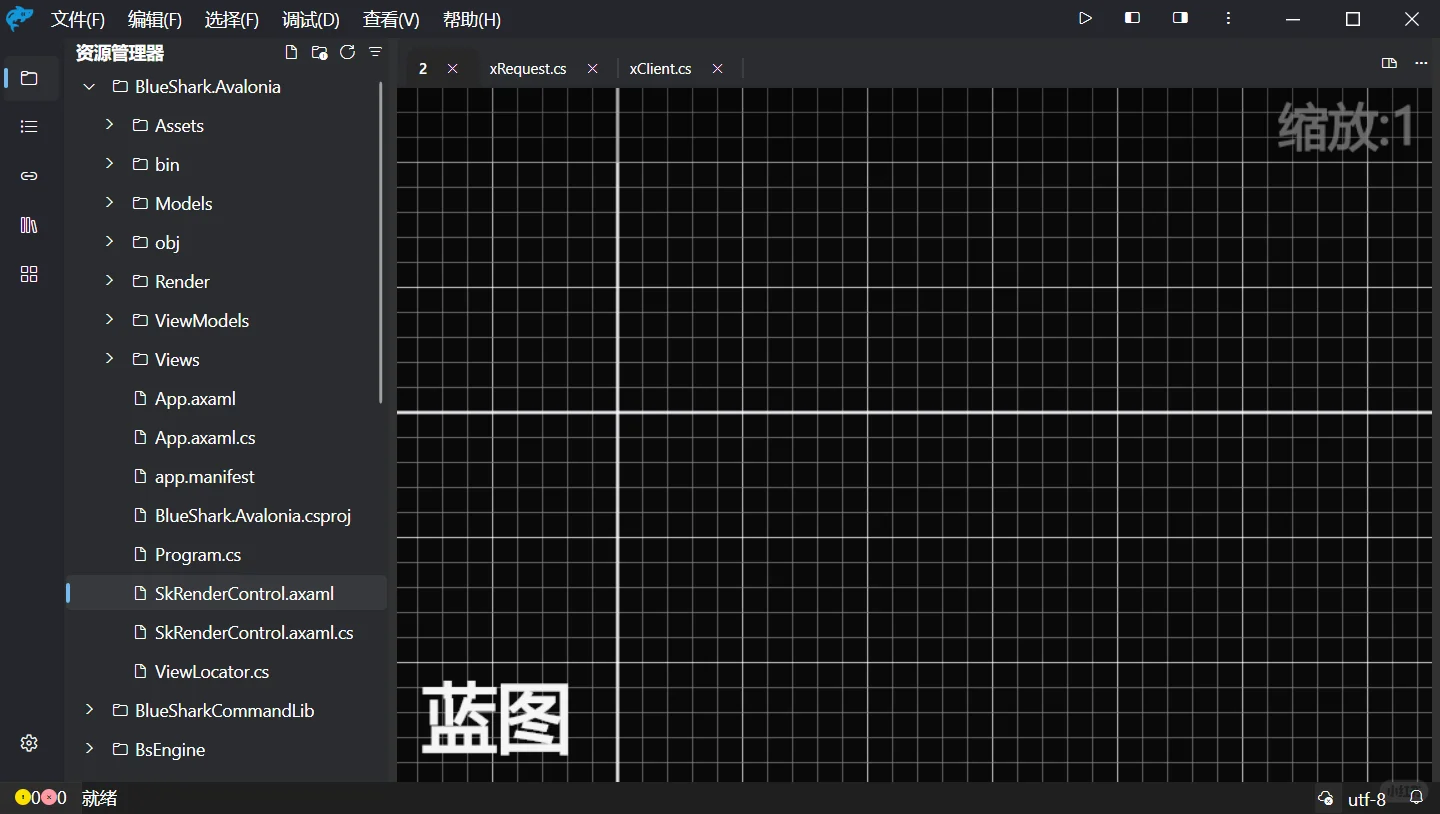
Task: Click the error and warning counter in status bar
Action: tap(40, 798)
